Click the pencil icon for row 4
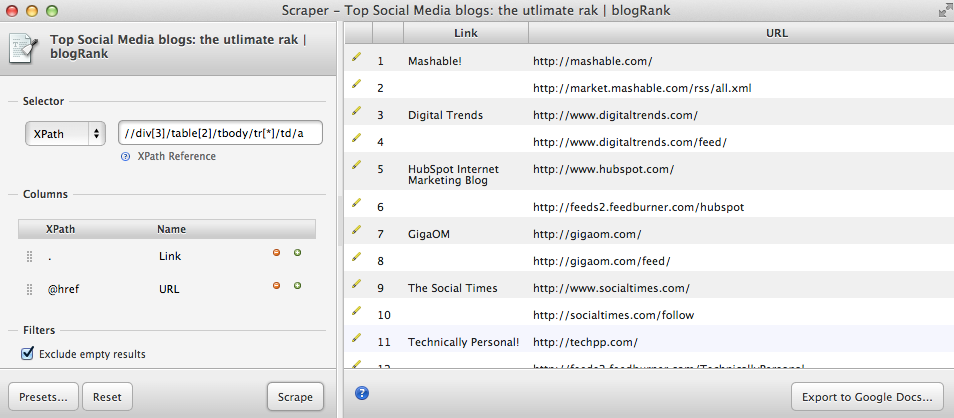This screenshot has width=954, height=418. [x=357, y=138]
